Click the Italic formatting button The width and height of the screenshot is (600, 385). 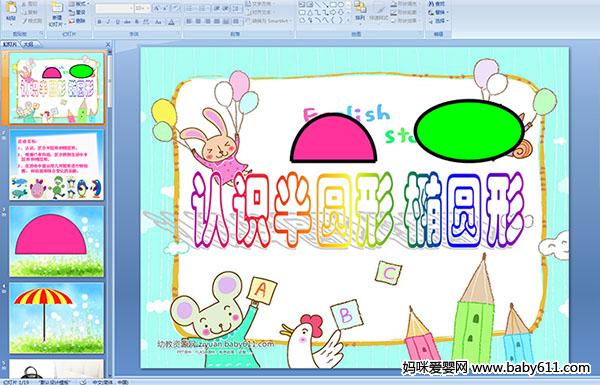108,22
